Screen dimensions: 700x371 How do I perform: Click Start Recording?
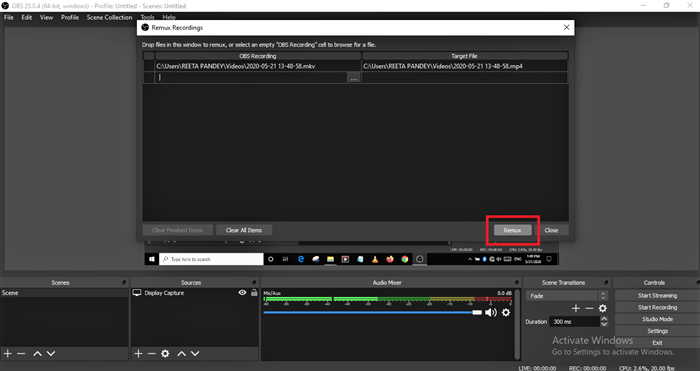[x=657, y=308]
